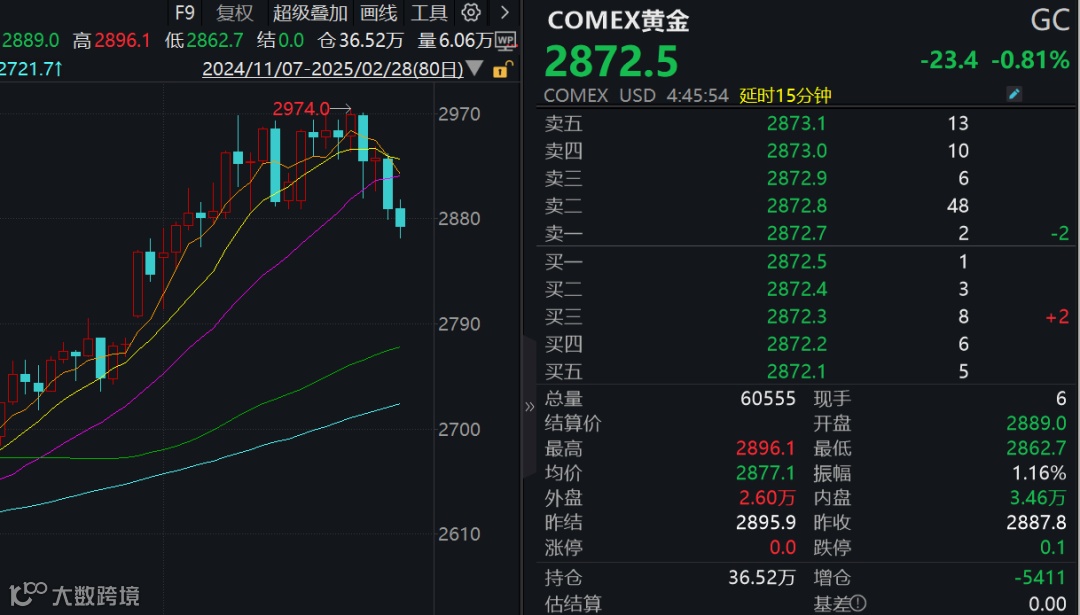The image size is (1080, 615).
Task: Click the 昨结 value 2895.9
Action: (x=765, y=523)
